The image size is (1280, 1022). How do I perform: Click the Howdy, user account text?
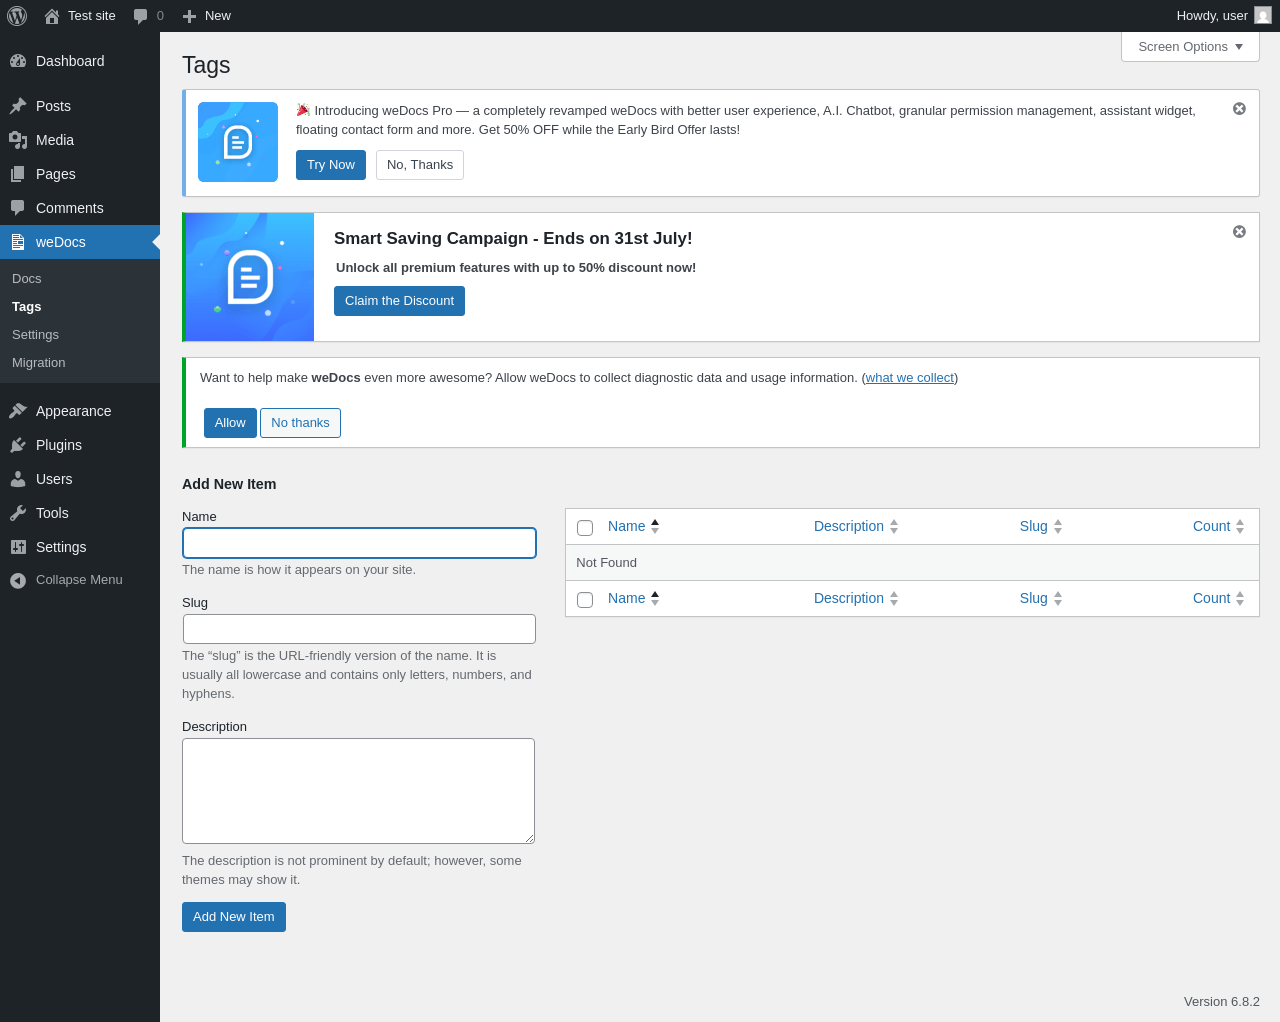pyautogui.click(x=1212, y=16)
